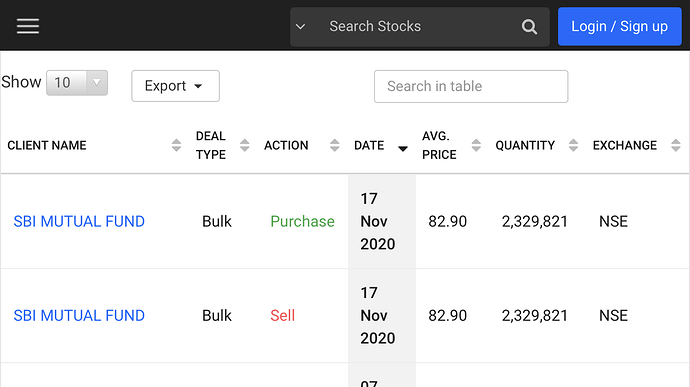Click the magnifier search icon
The width and height of the screenshot is (690, 387).
(529, 27)
